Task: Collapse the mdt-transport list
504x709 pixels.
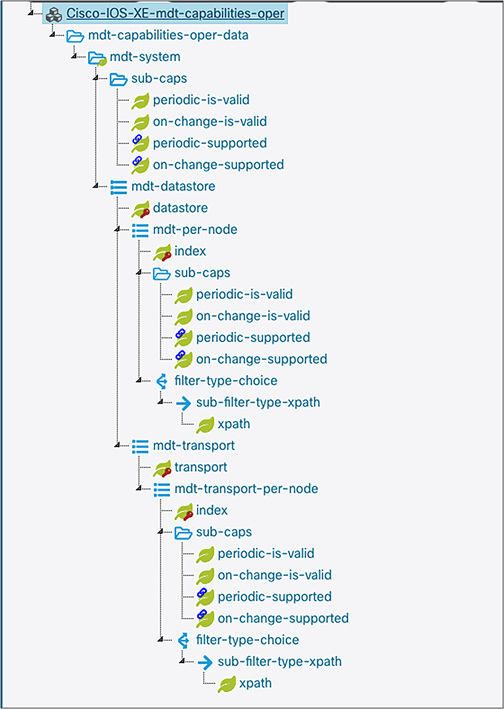Action: point(117,445)
